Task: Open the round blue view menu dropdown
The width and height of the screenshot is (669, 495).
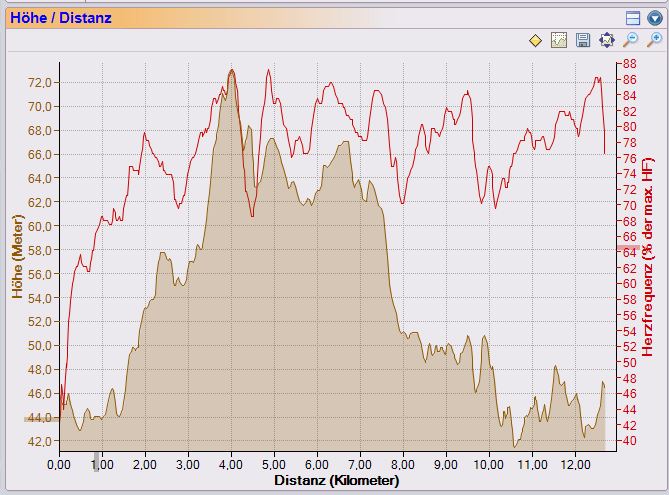Action: pos(653,17)
